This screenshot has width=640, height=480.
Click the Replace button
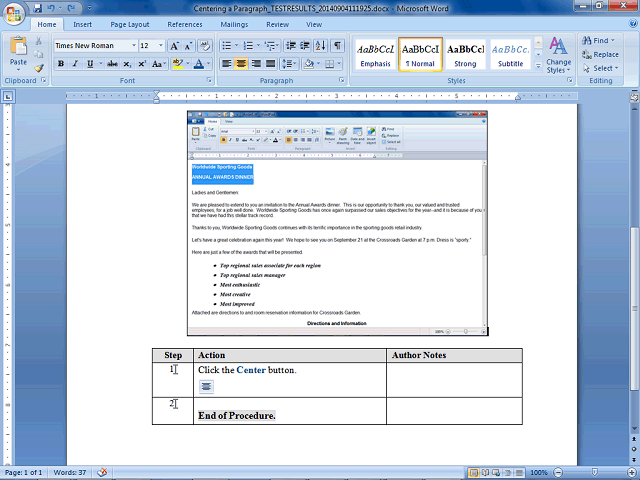click(600, 54)
